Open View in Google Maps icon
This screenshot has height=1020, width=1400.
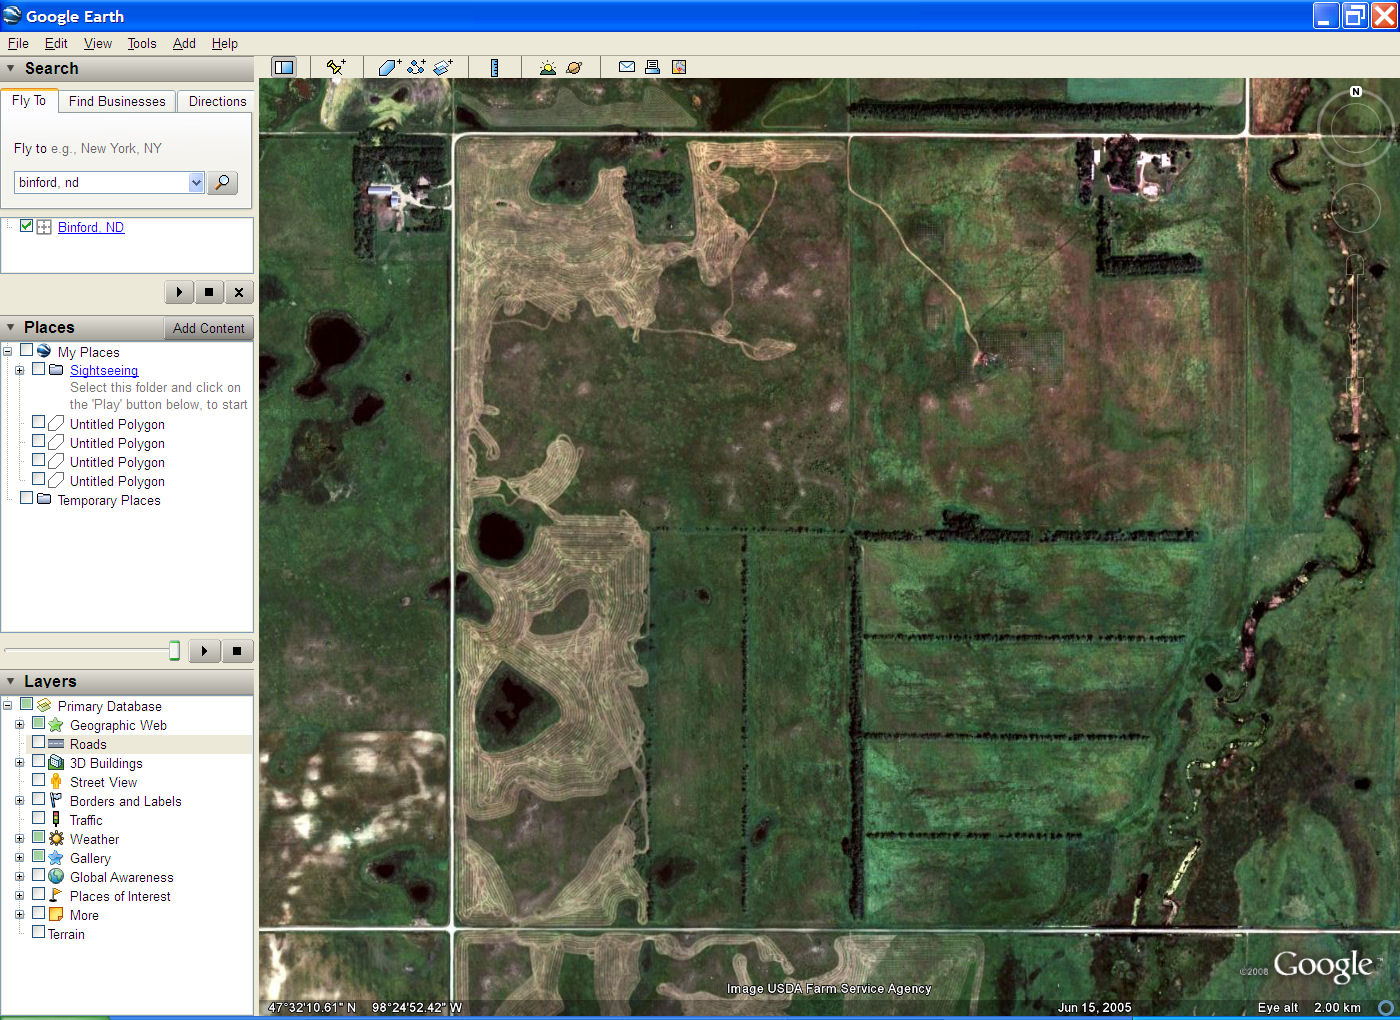[x=679, y=67]
